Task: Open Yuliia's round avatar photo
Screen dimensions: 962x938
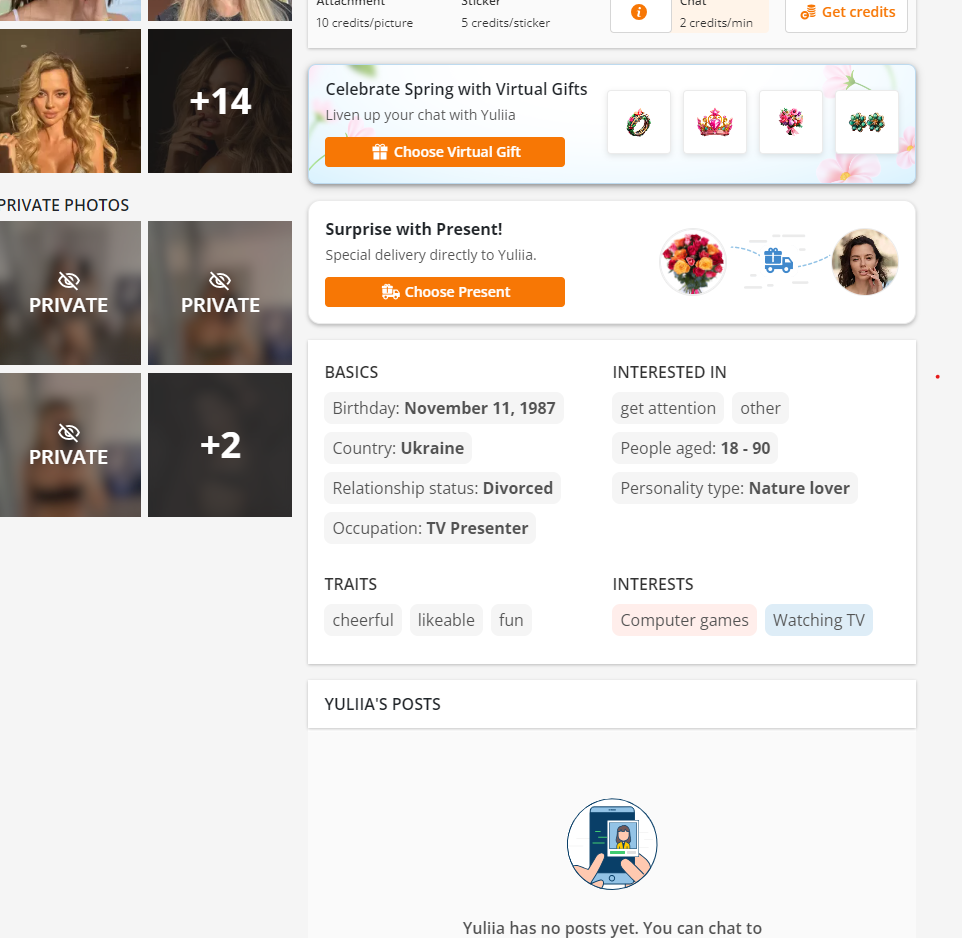Action: pos(865,262)
